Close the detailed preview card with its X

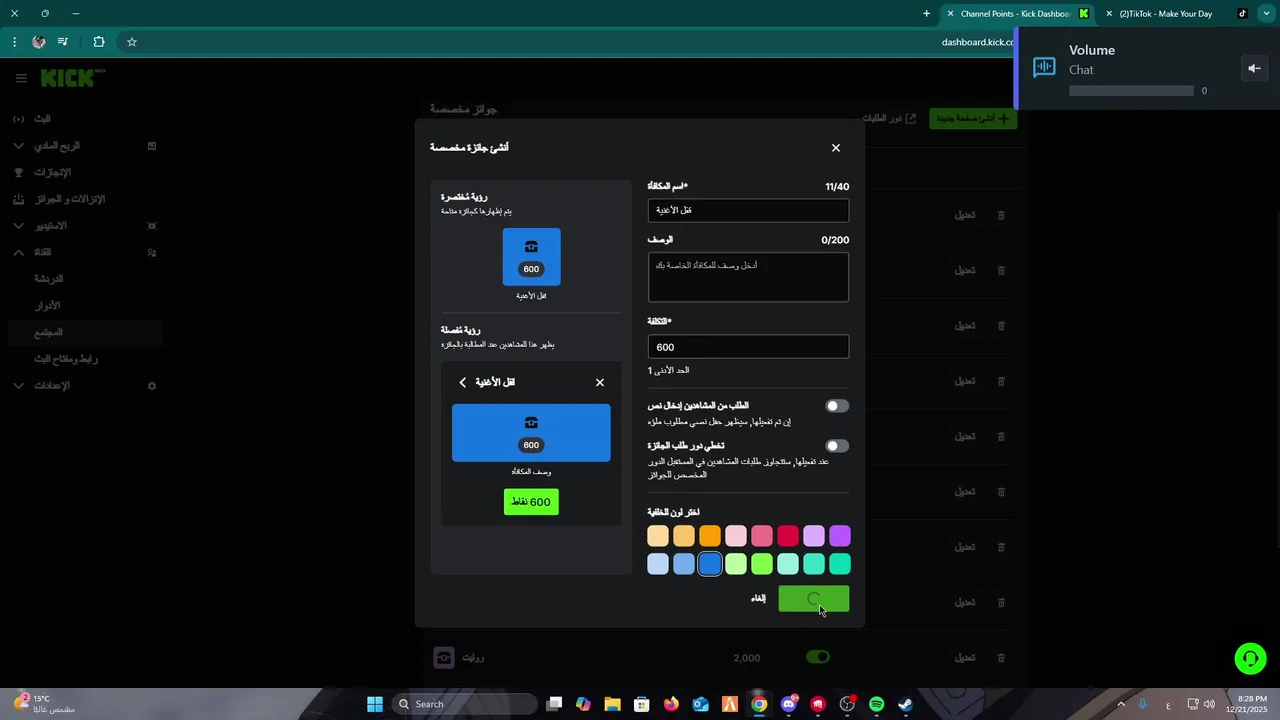600,383
